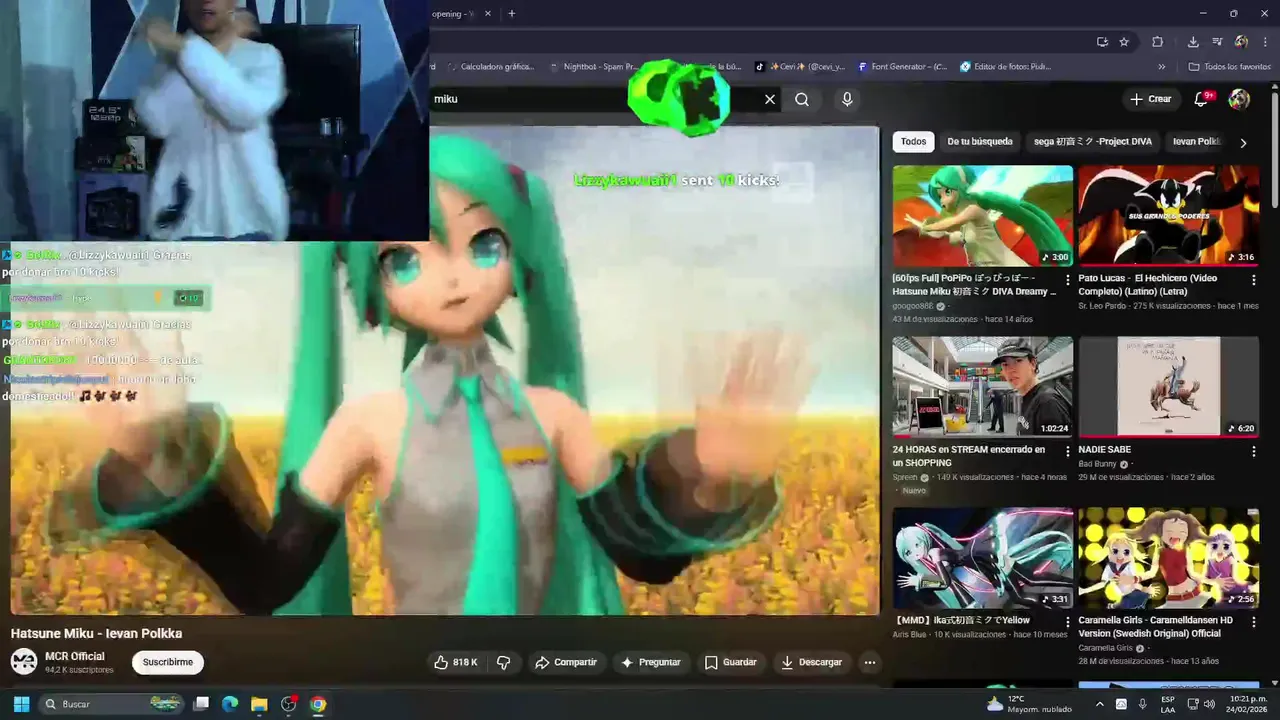1280x720 pixels.
Task: Open MCR Official channel avatar
Action: coord(24,661)
